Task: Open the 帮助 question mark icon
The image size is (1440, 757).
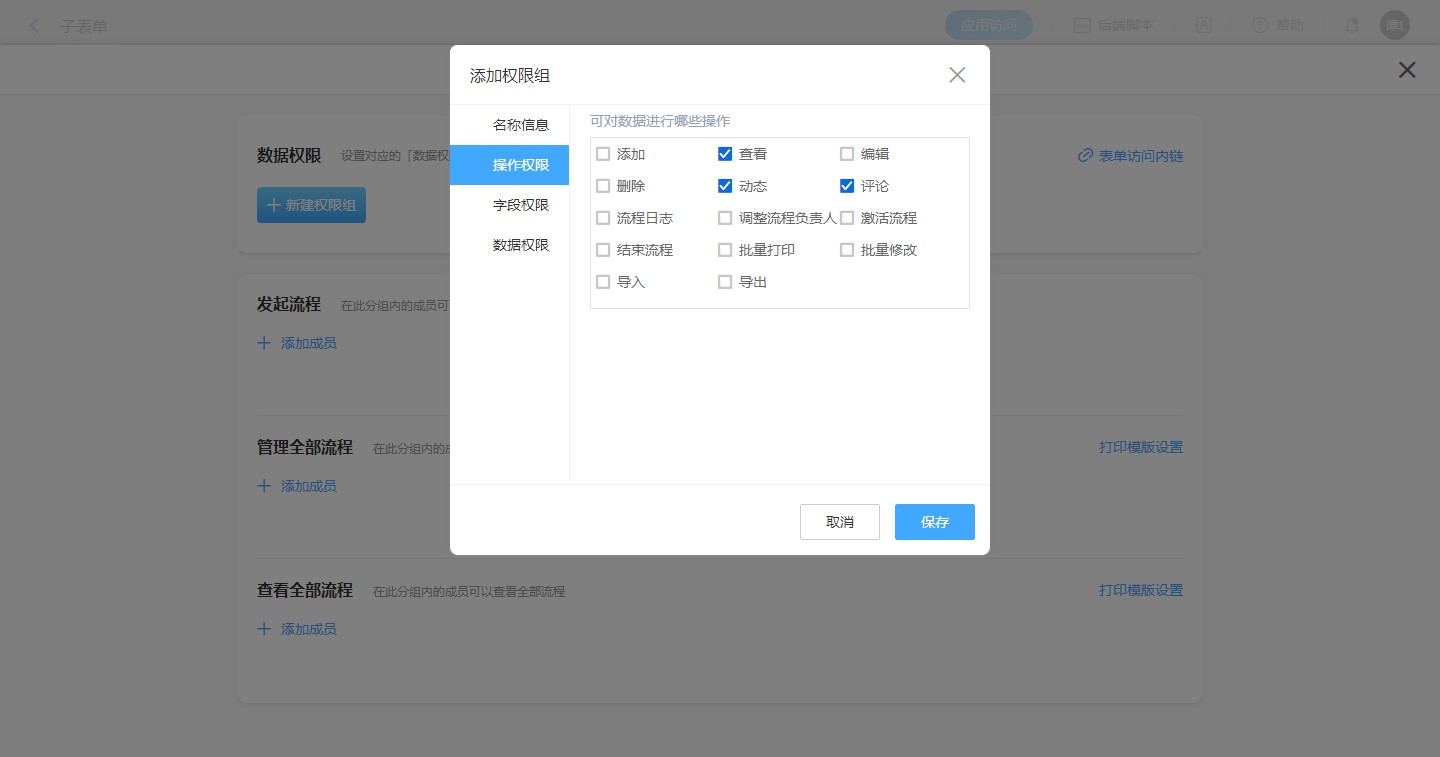Action: [x=1260, y=26]
